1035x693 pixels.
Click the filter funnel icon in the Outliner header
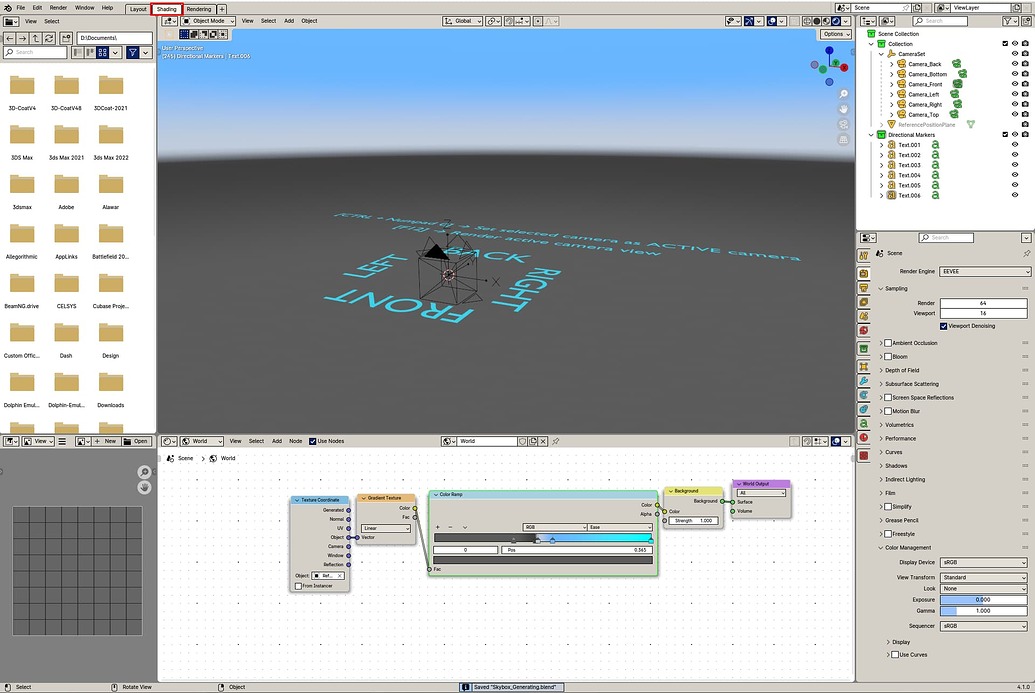pyautogui.click(x=1009, y=20)
